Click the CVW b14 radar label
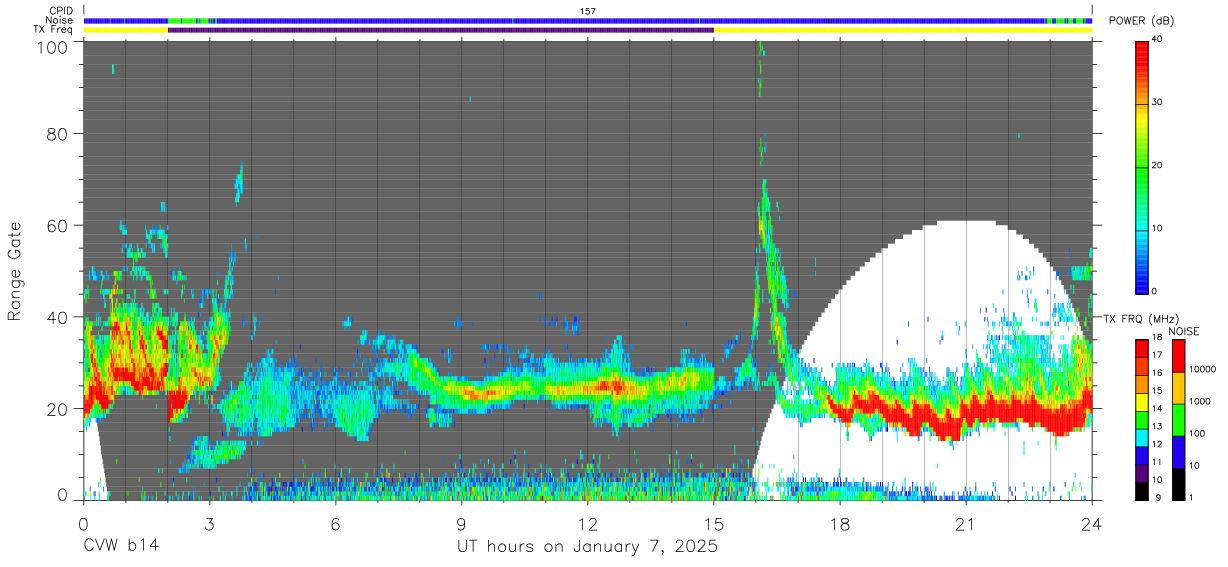 pyautogui.click(x=120, y=546)
